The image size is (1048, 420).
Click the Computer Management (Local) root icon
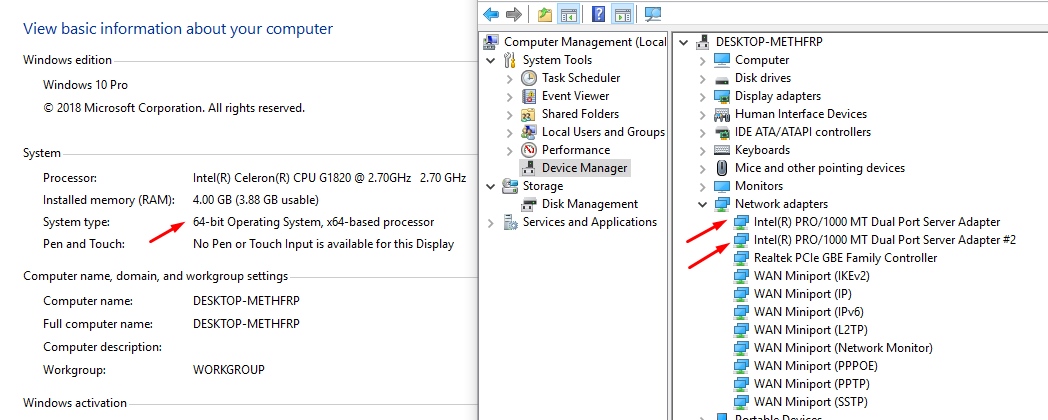(x=491, y=41)
